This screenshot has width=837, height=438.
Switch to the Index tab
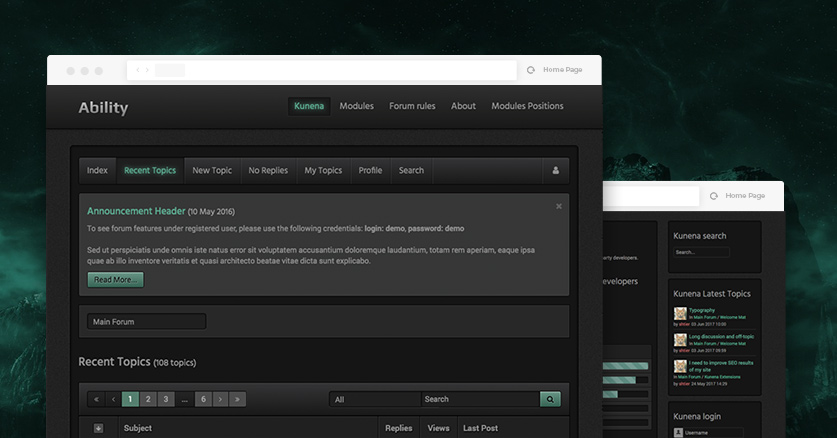click(x=97, y=170)
